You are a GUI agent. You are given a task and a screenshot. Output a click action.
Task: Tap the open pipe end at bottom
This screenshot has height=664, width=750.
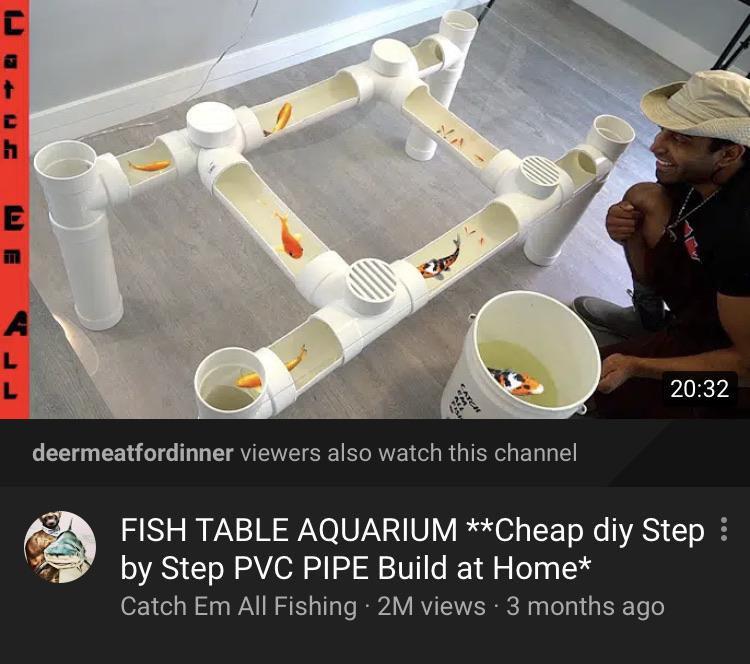coord(231,383)
